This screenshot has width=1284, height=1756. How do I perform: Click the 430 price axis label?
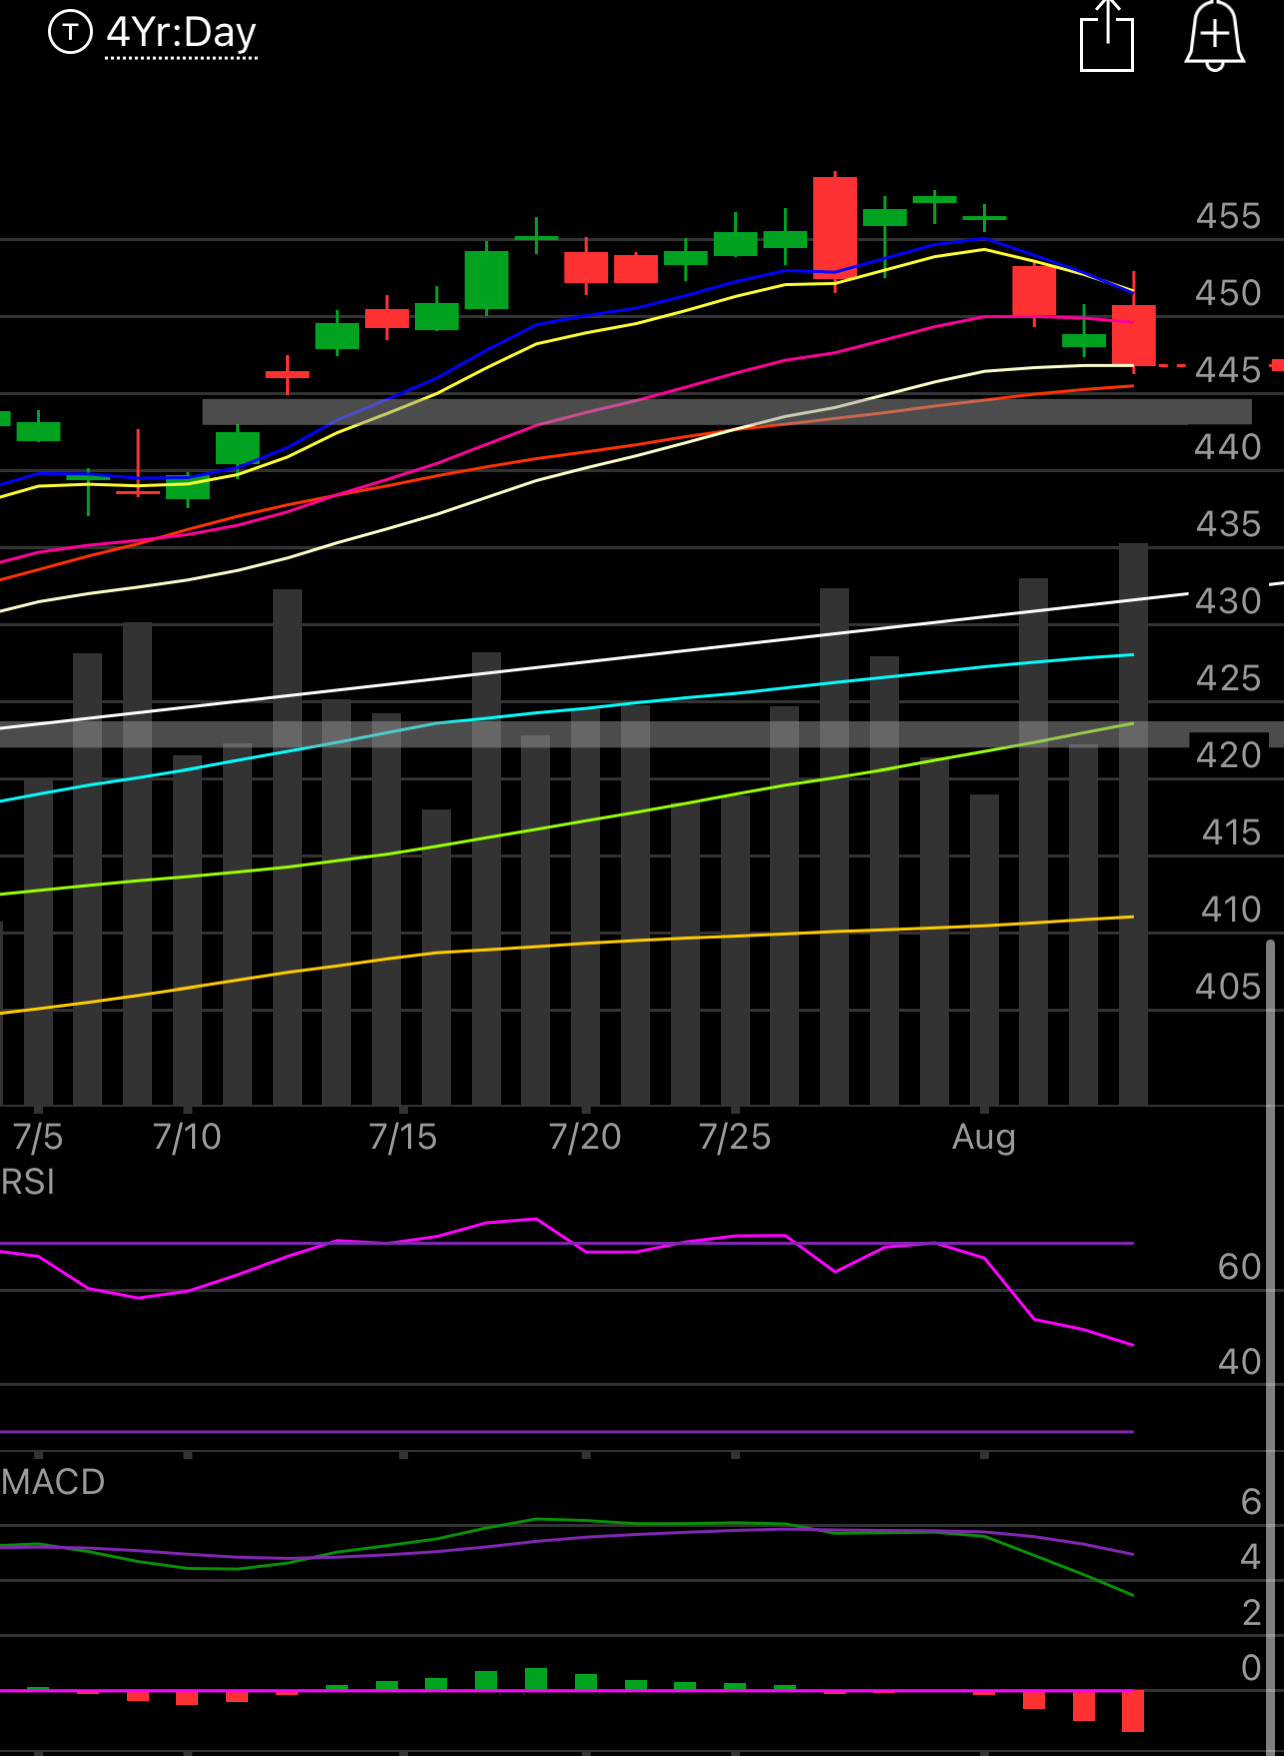[x=1228, y=601]
